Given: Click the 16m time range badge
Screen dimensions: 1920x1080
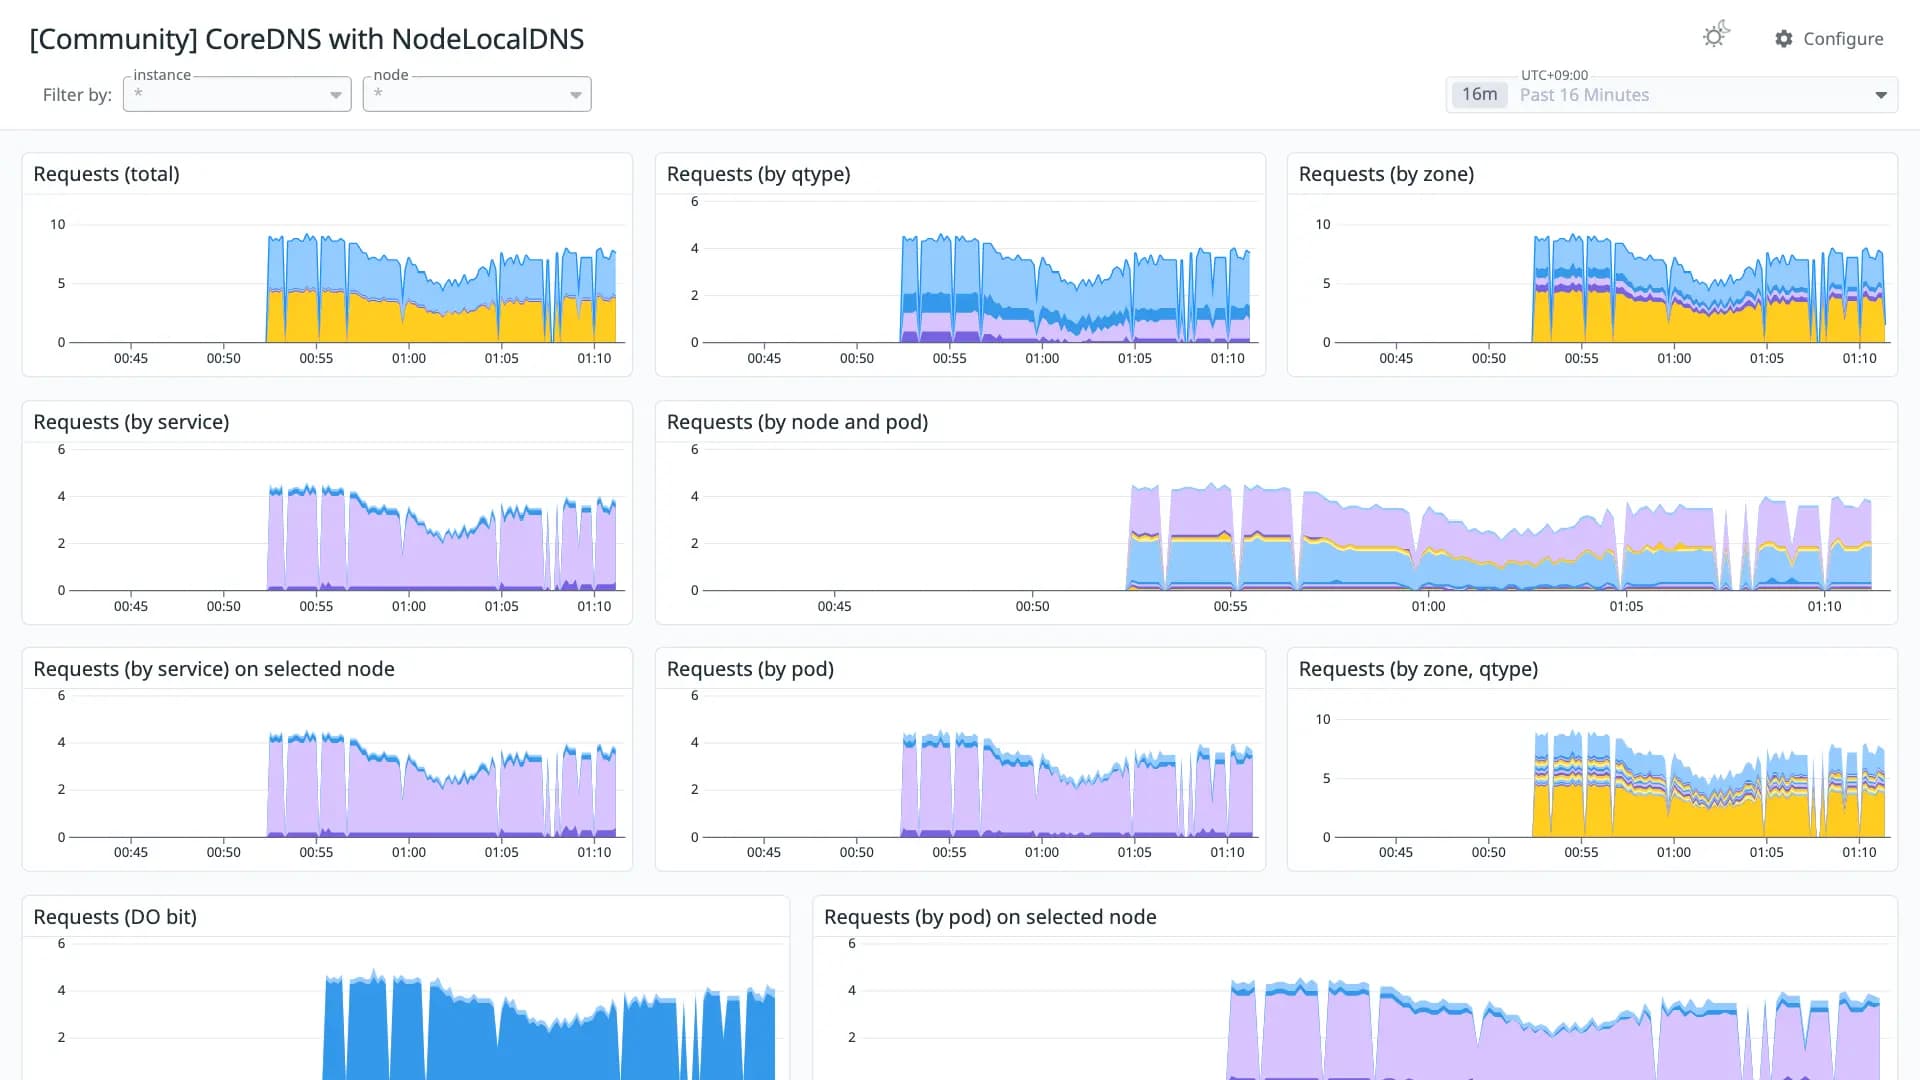Looking at the screenshot, I should click(1479, 95).
